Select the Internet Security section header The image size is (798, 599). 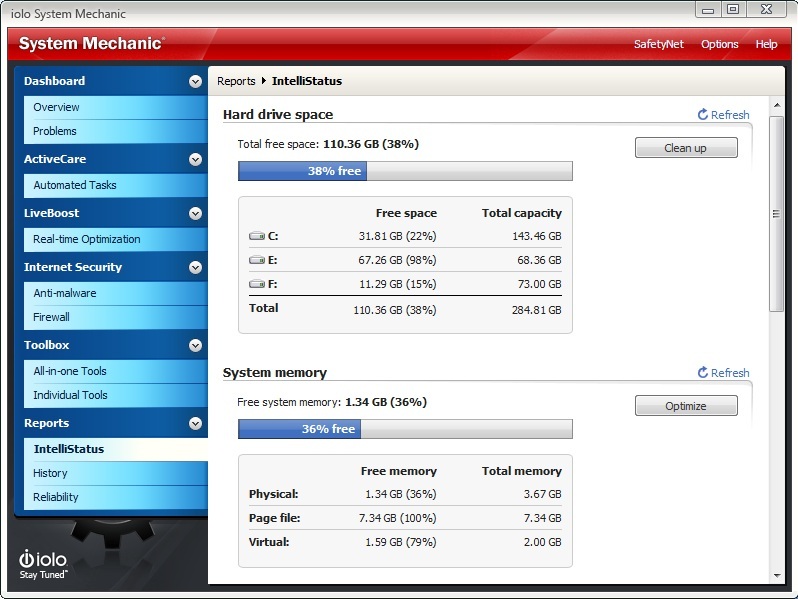73,267
